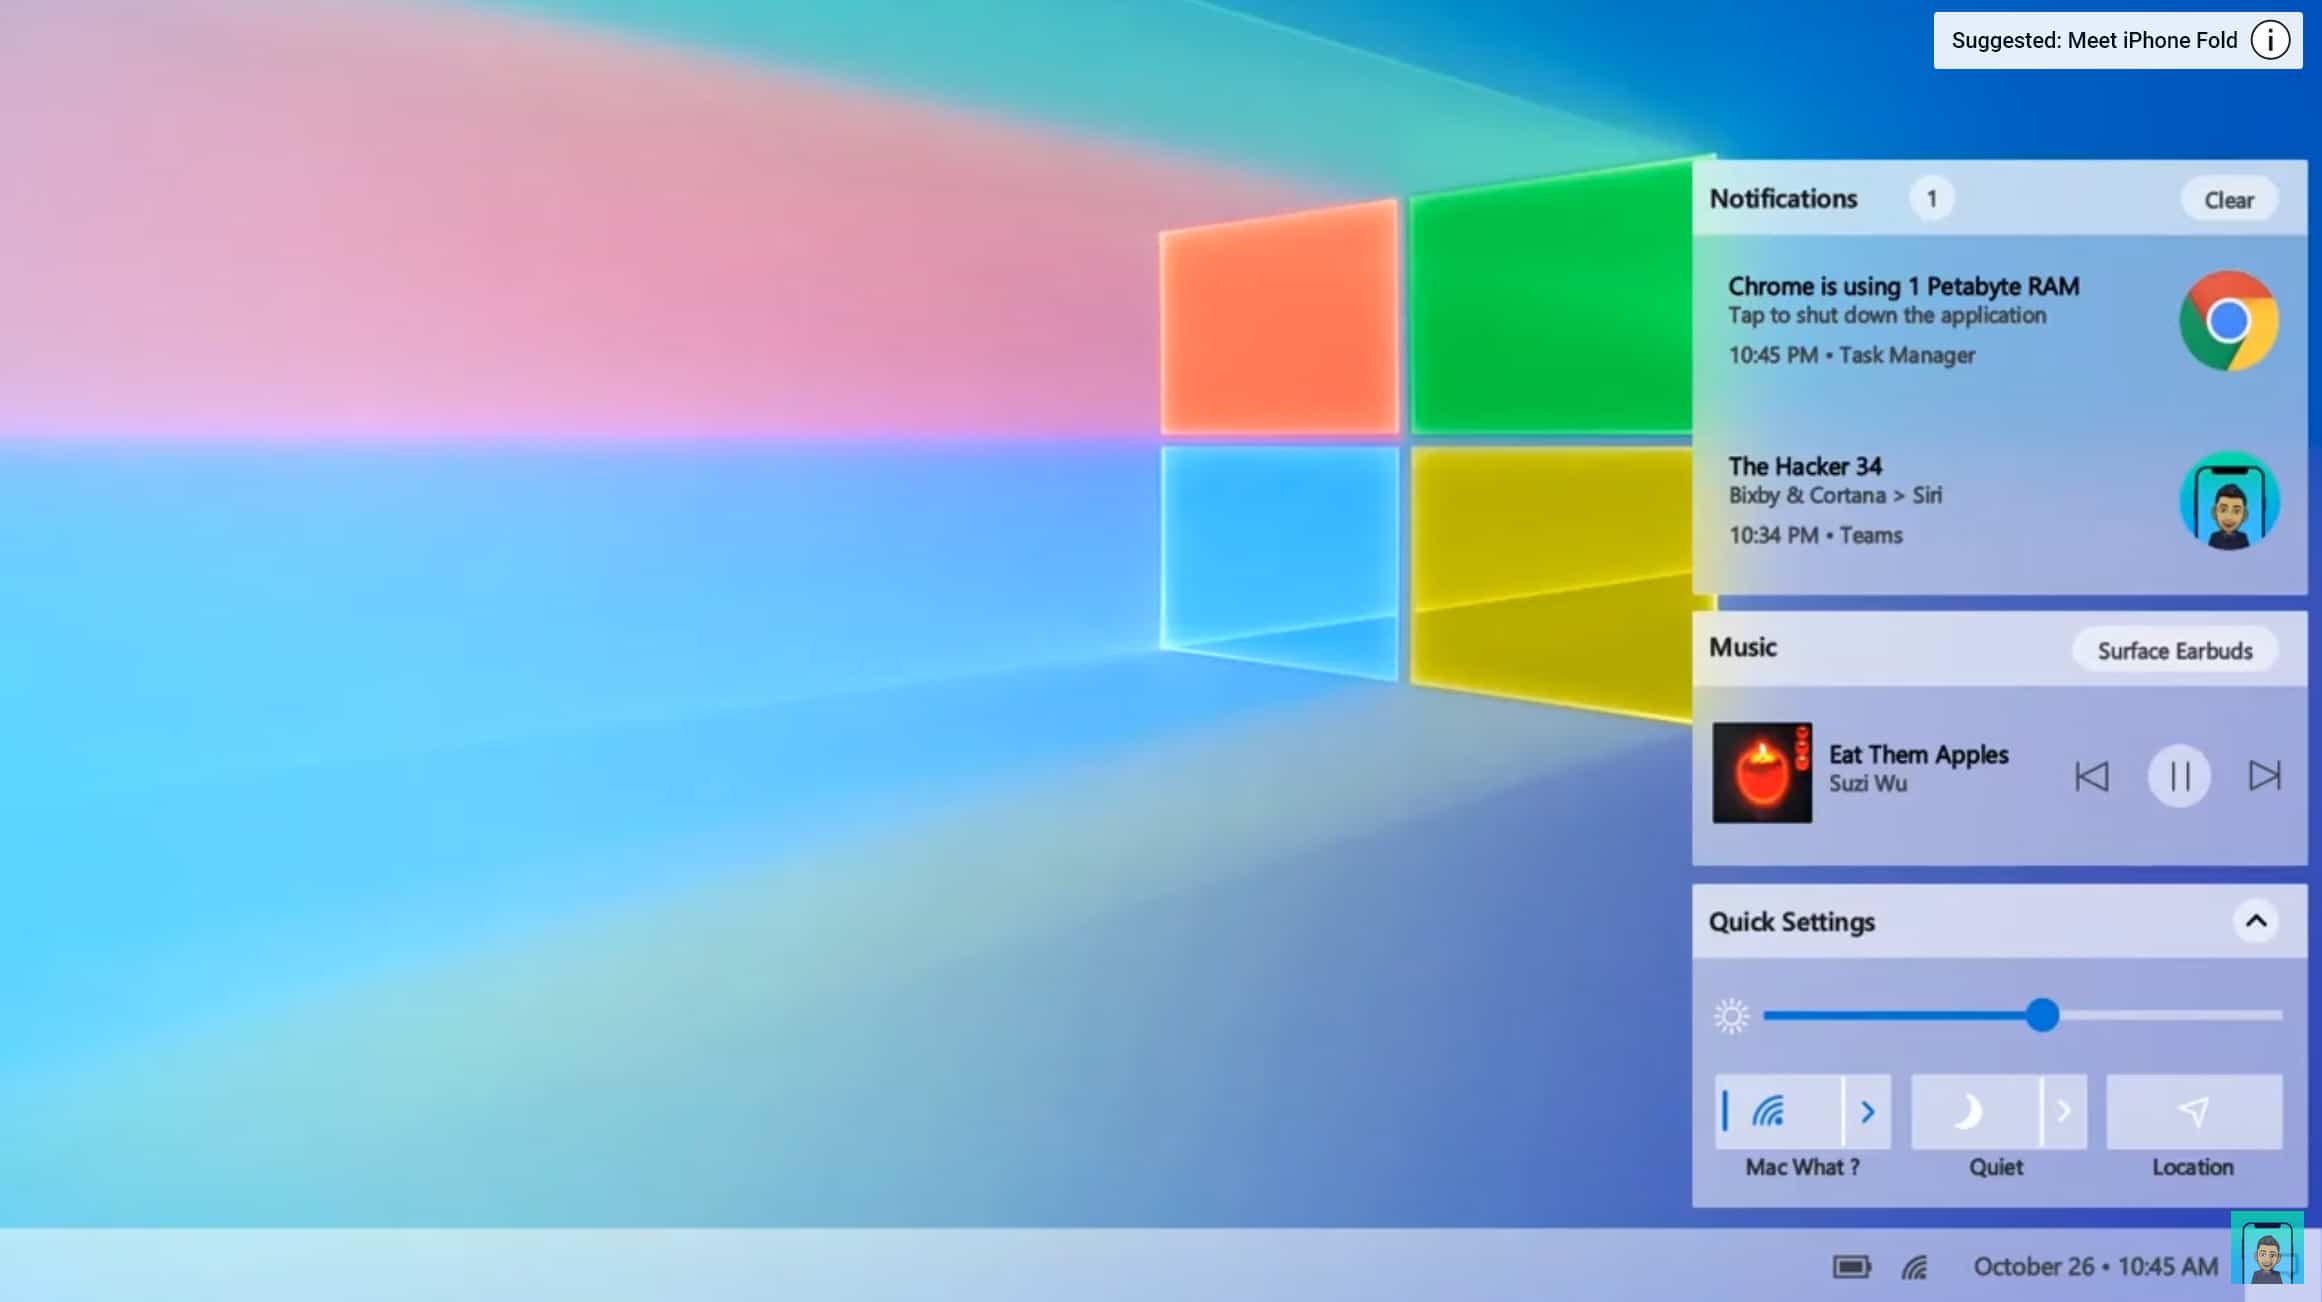Open the user avatar in the taskbar
The image size is (2322, 1302).
2267,1248
